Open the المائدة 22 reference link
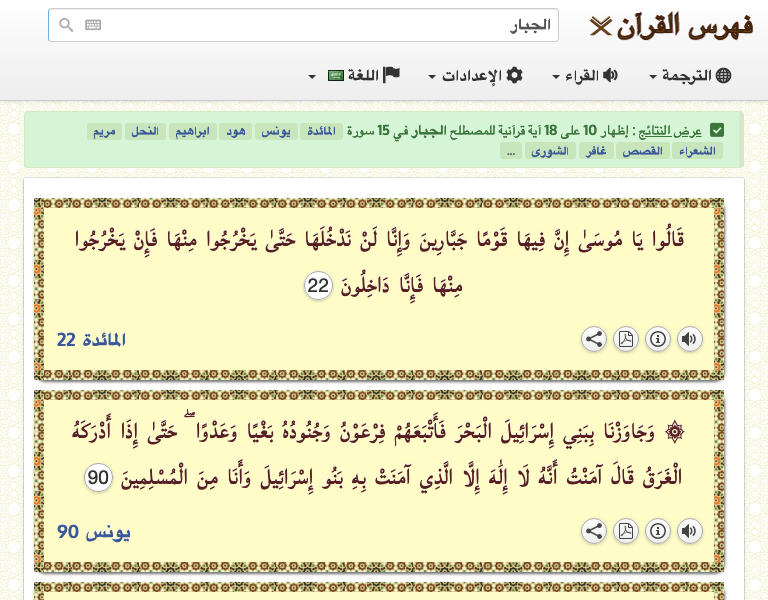This screenshot has height=600, width=768. tap(91, 339)
